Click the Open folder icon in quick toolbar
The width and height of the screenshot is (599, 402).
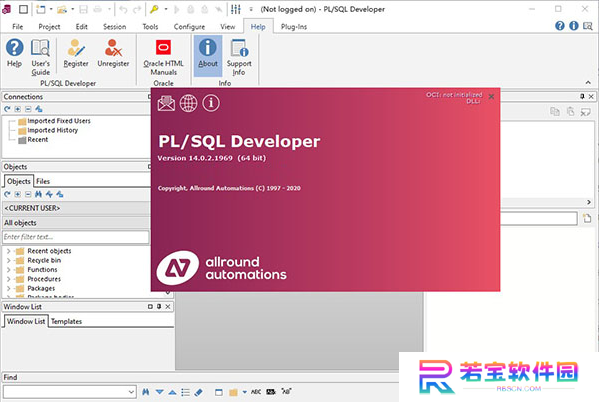click(x=62, y=9)
